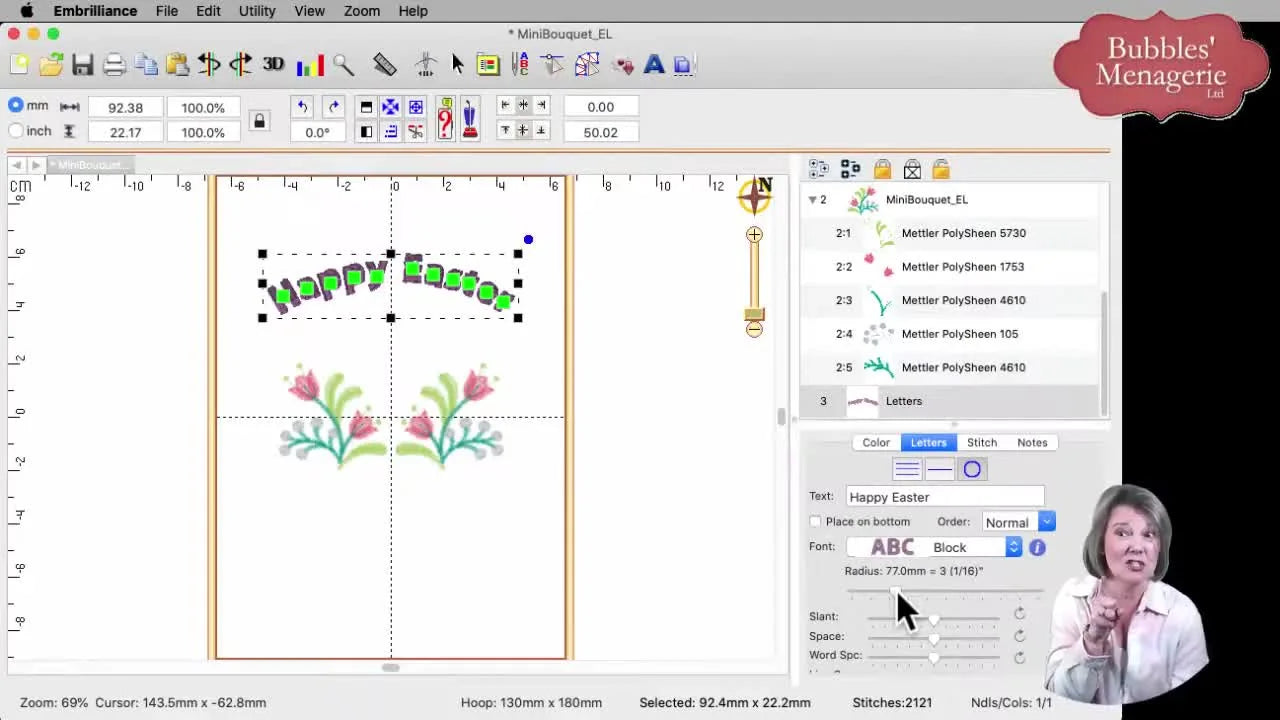Open the File menu
Image resolution: width=1280 pixels, height=720 pixels.
166,11
